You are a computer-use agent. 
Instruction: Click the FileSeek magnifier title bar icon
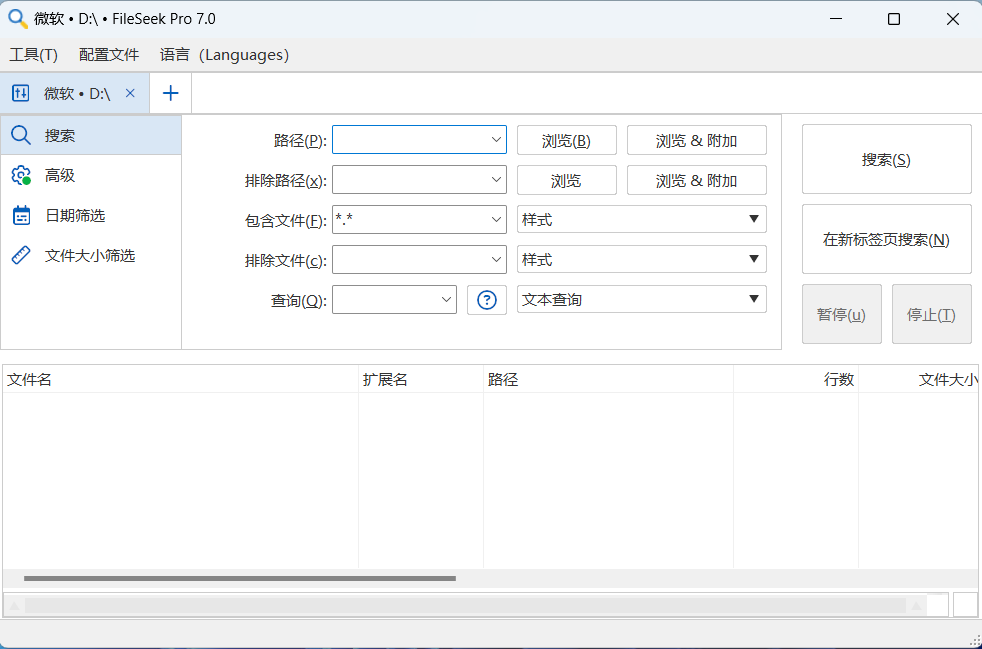click(x=18, y=19)
